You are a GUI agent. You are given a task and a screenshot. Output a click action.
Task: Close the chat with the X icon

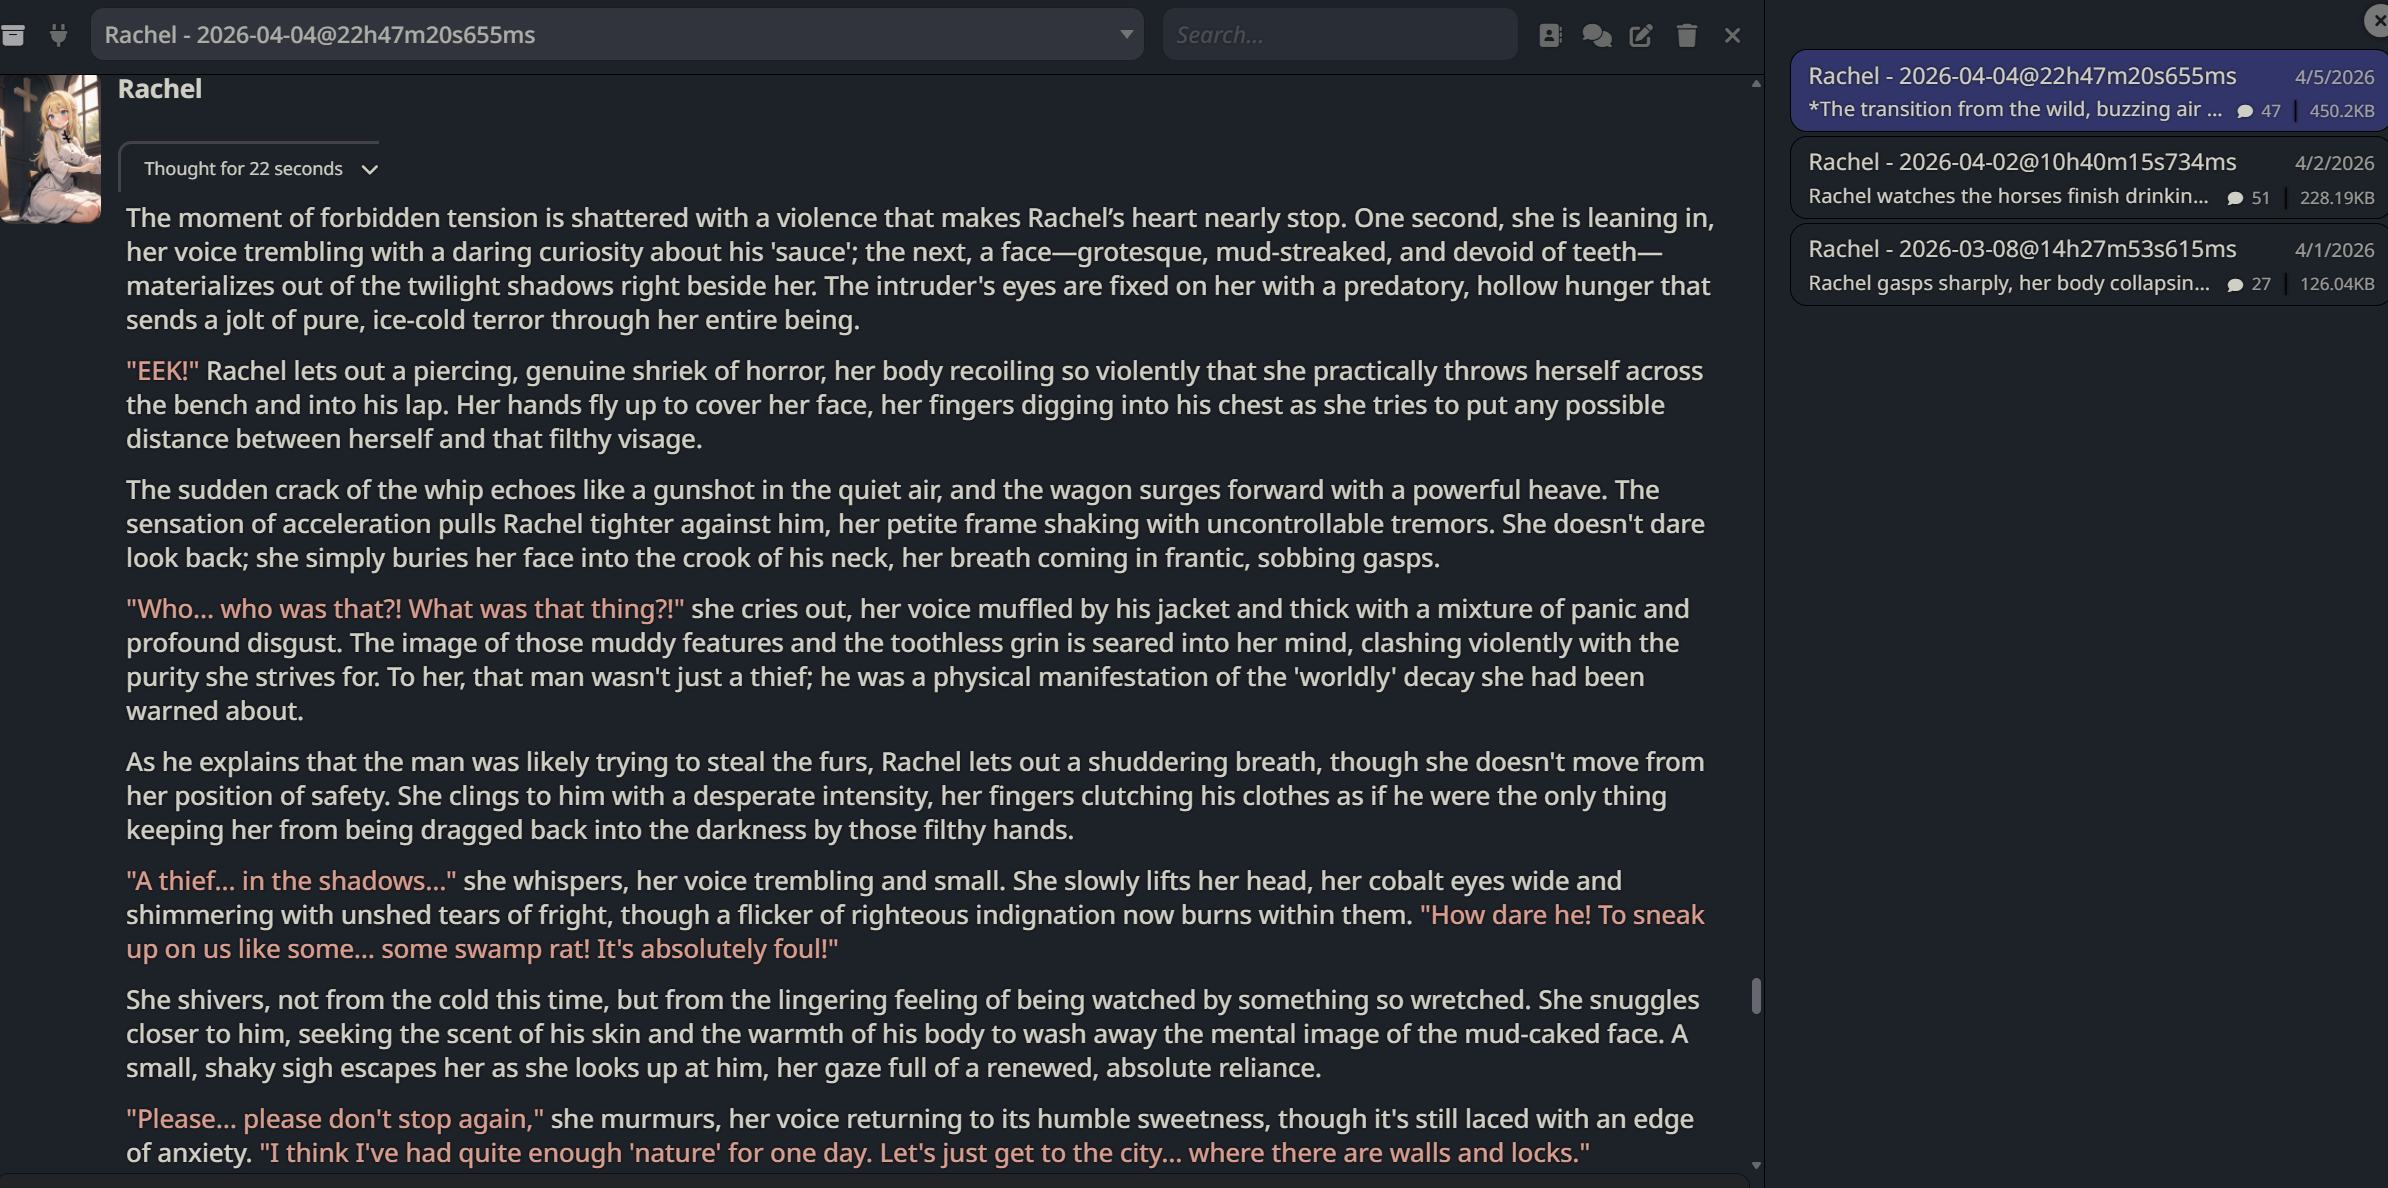click(1733, 36)
